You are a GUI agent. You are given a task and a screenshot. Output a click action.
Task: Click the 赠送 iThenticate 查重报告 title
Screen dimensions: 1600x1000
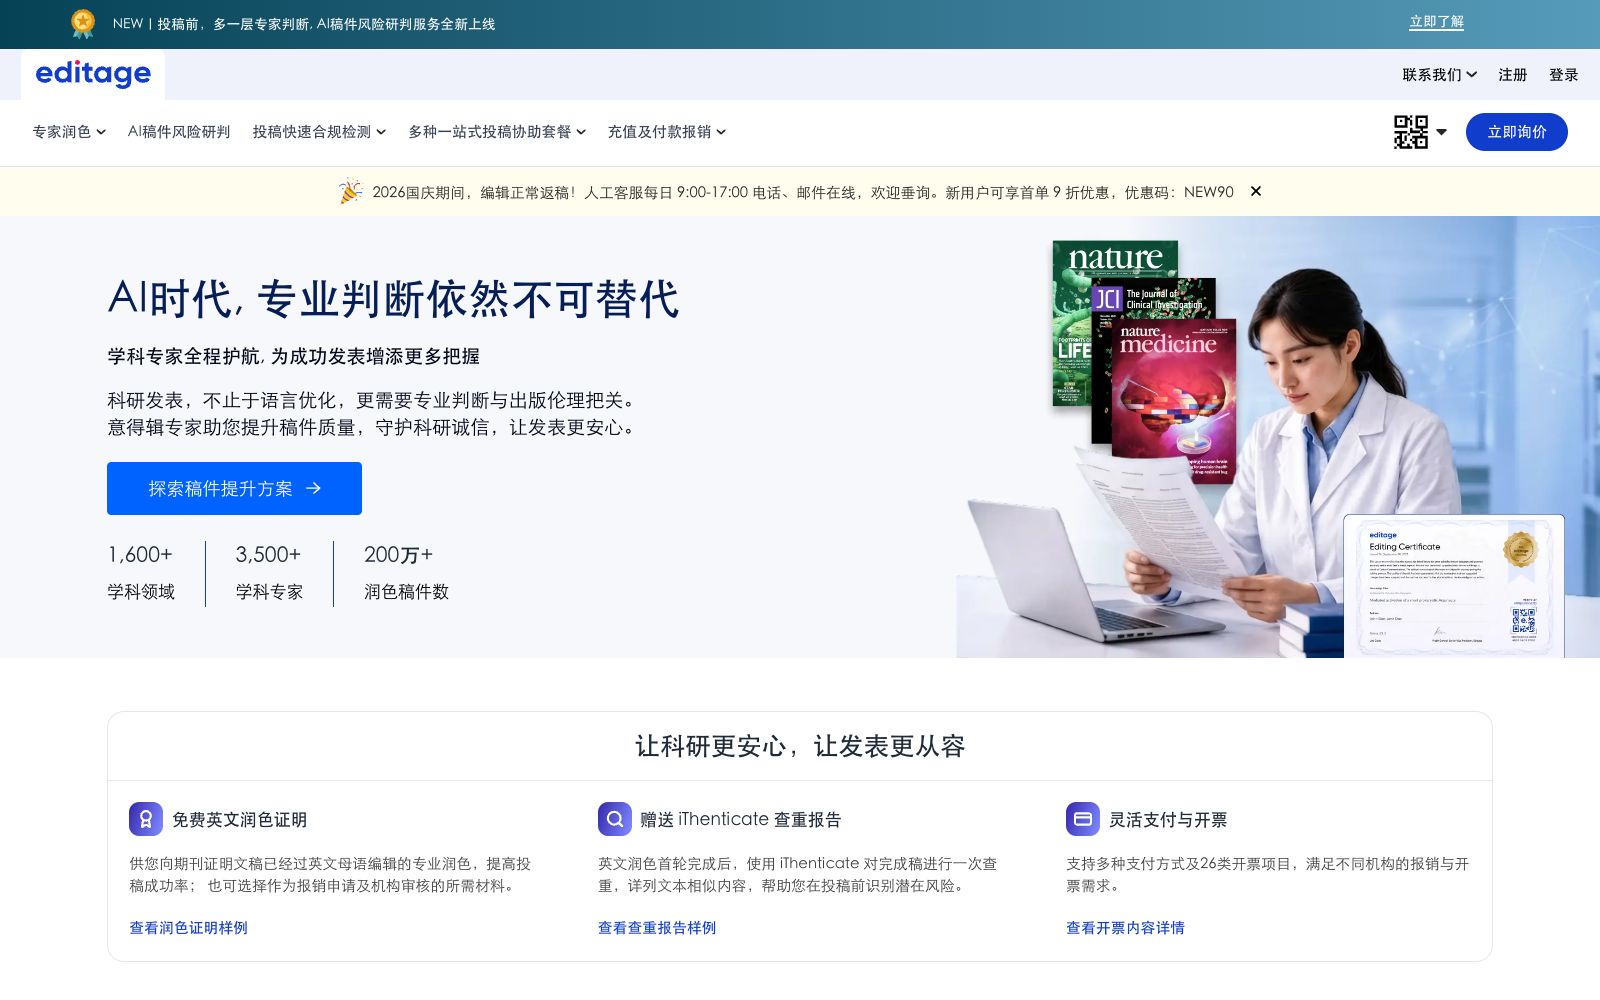pyautogui.click(x=741, y=820)
